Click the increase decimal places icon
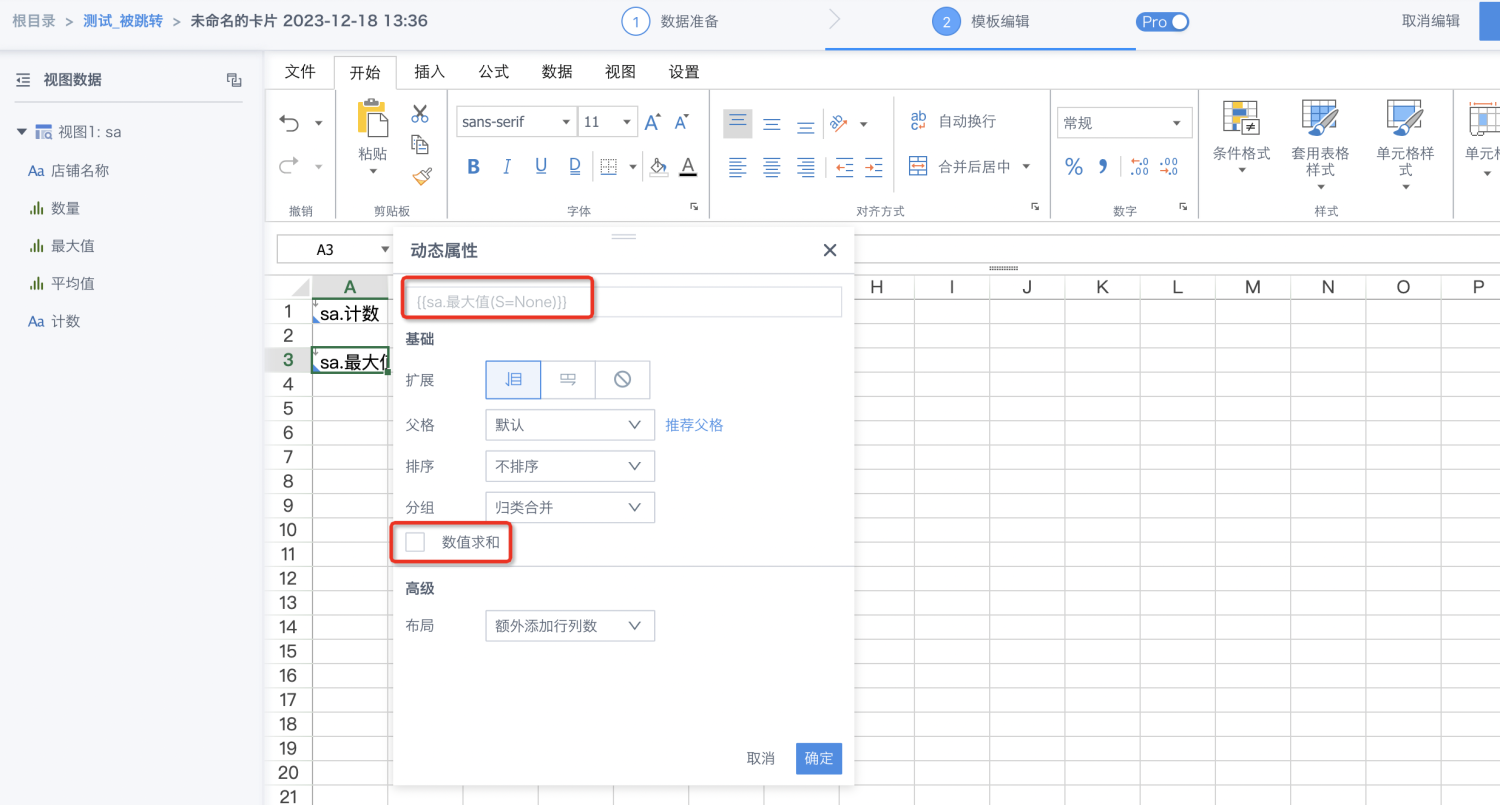 pos(1139,167)
